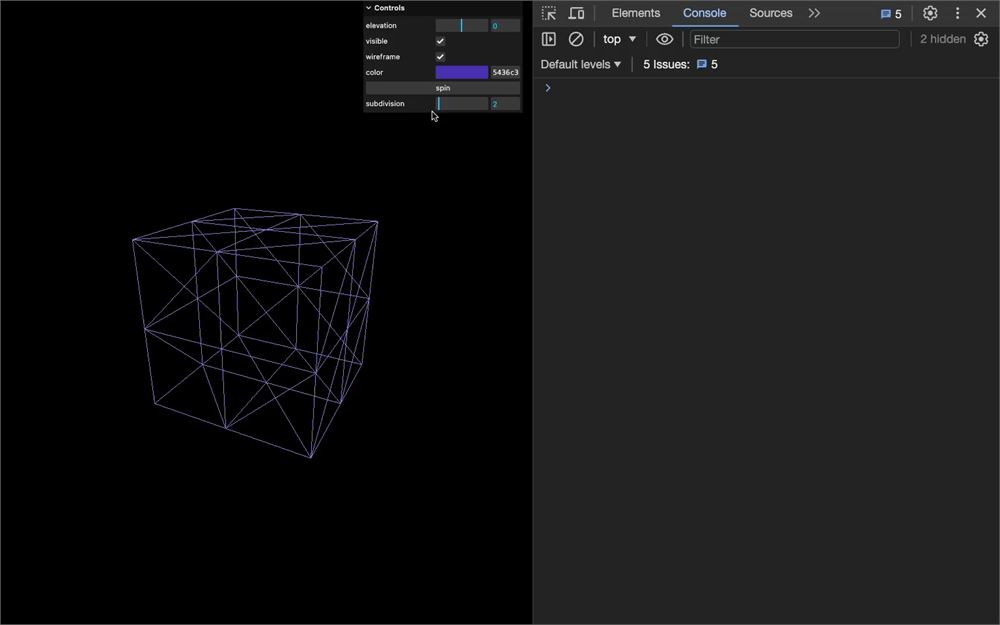Click the subdivision slider track
Viewport: 1000px width, 625px height.
click(x=462, y=103)
